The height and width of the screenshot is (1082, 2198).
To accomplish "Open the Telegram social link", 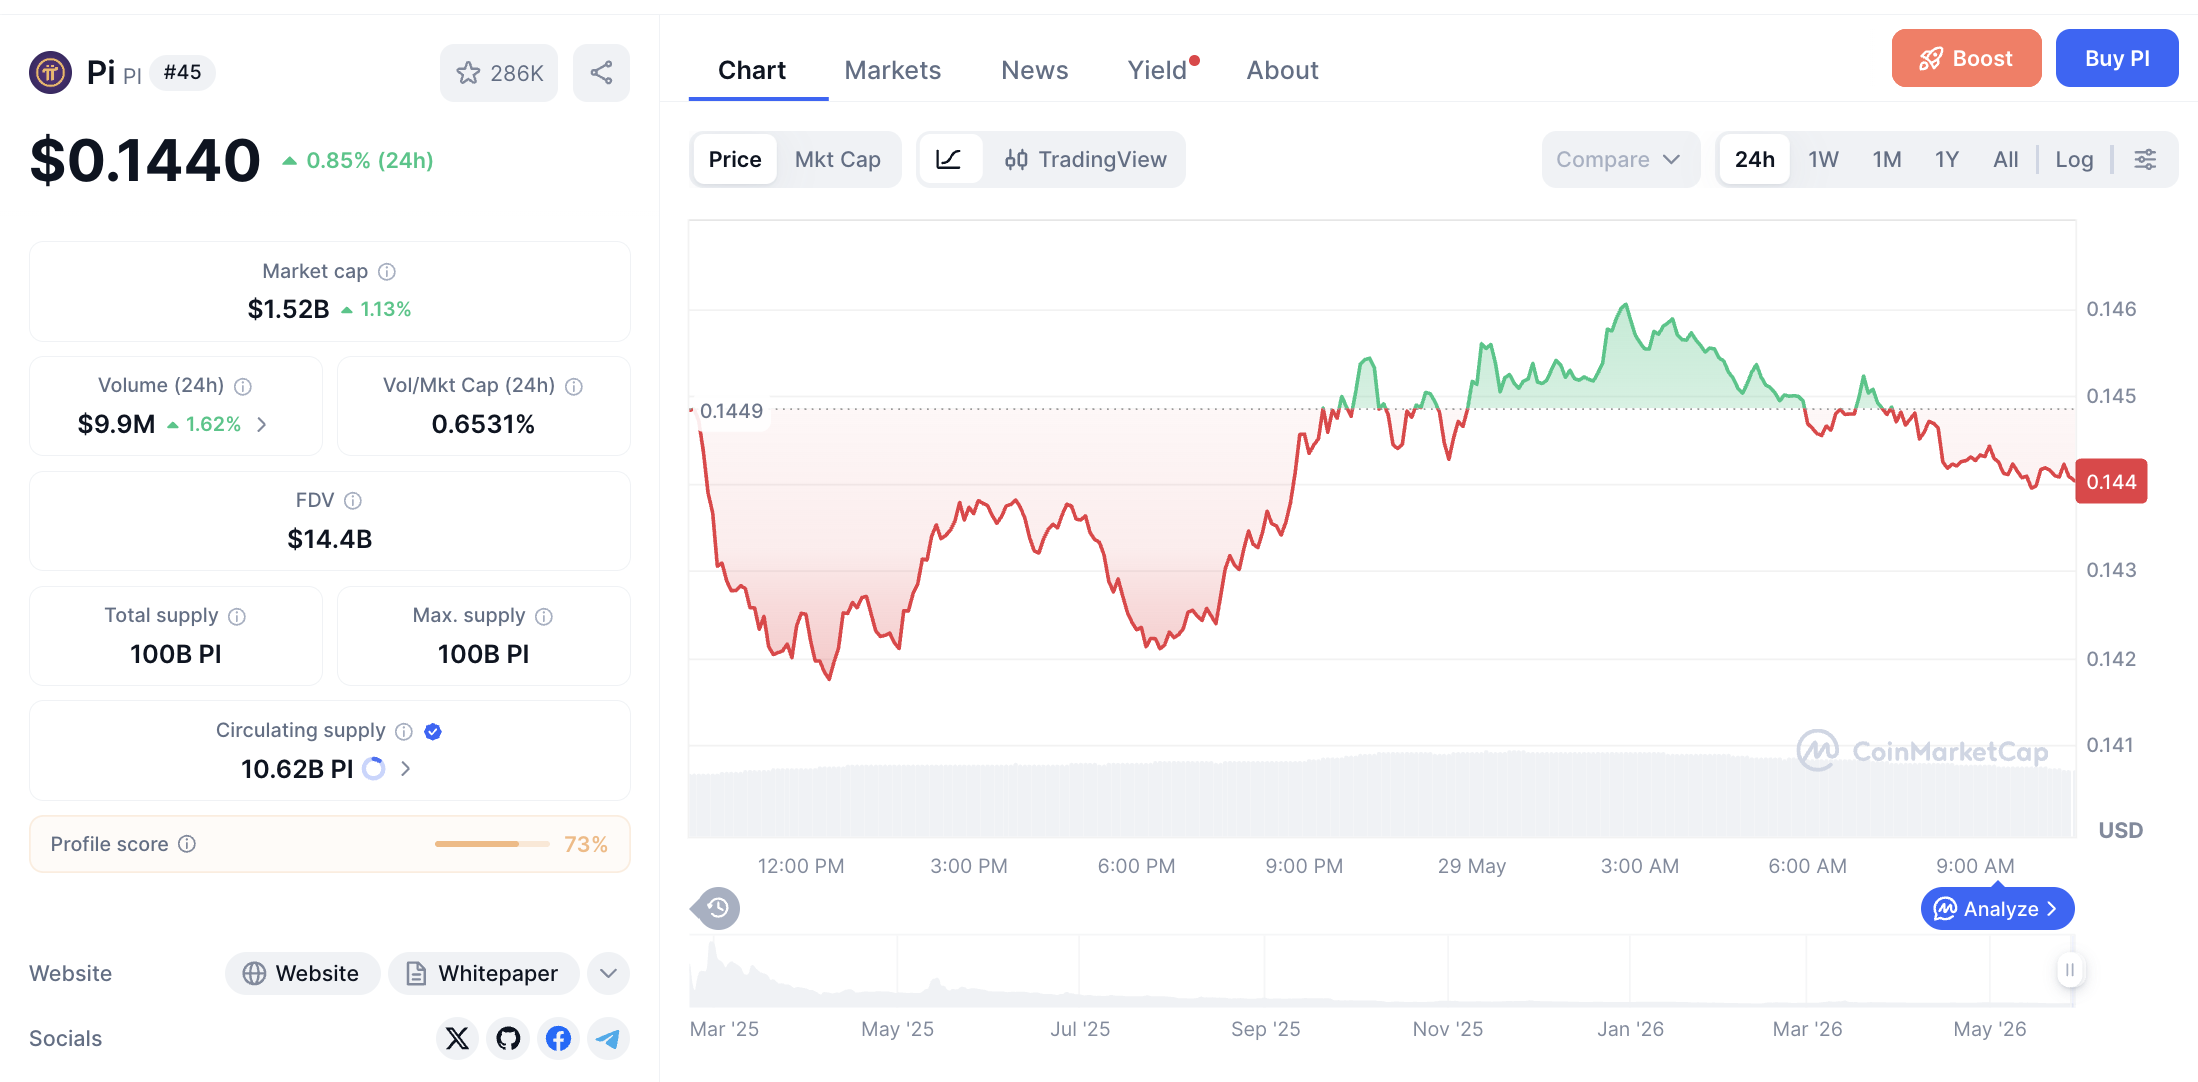I will (x=608, y=1038).
